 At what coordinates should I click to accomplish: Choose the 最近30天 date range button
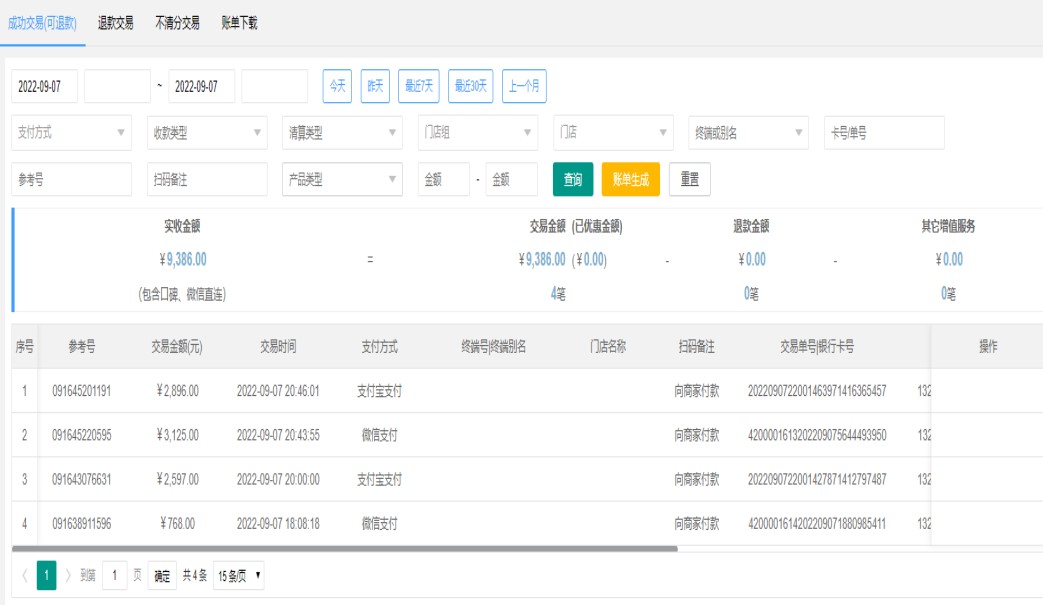click(x=471, y=86)
